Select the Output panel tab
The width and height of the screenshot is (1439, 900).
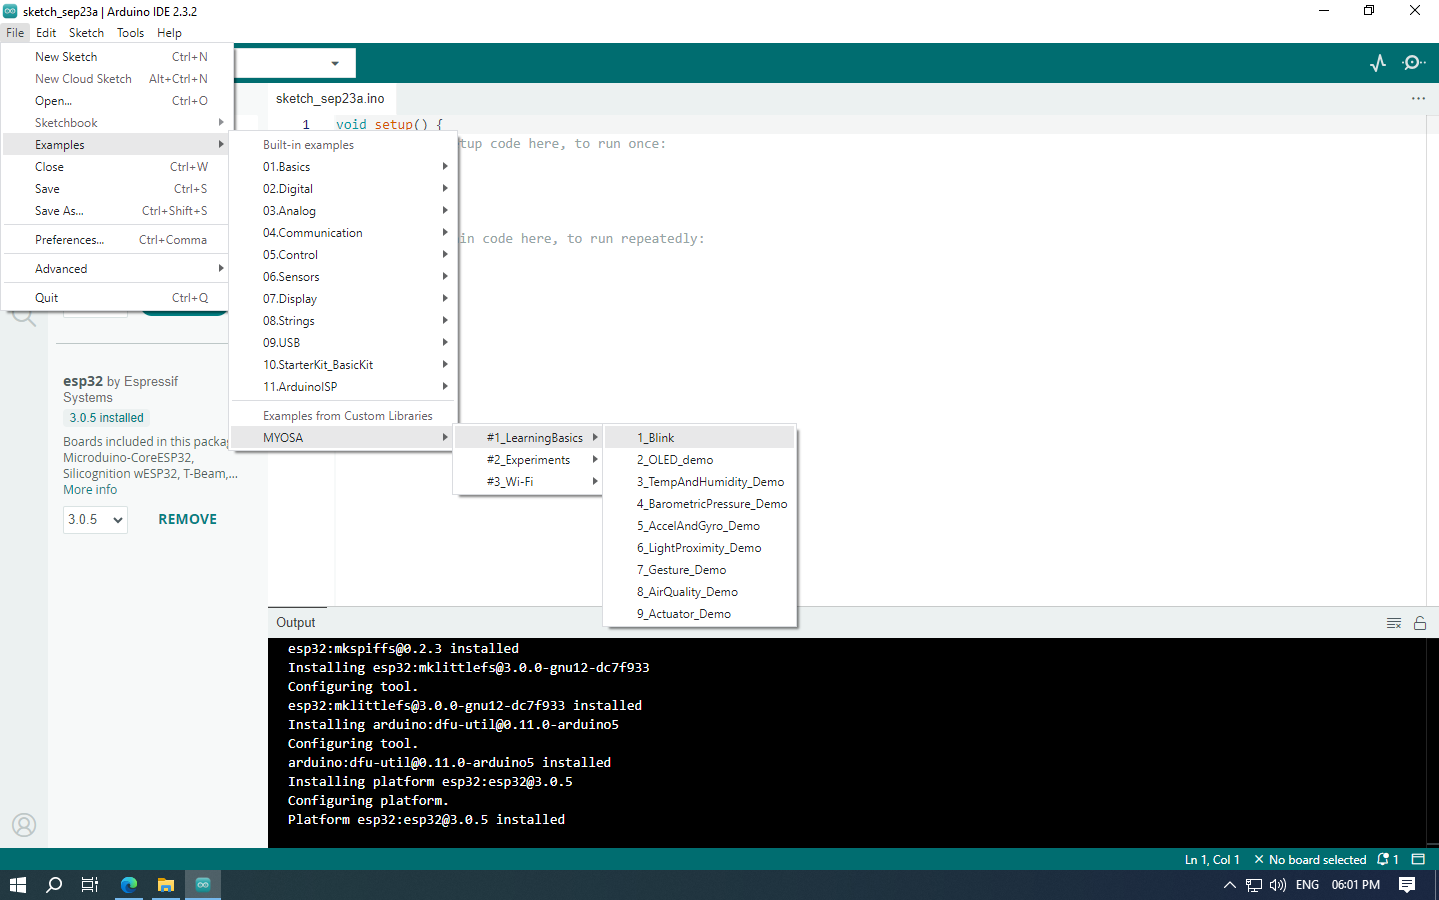click(296, 622)
